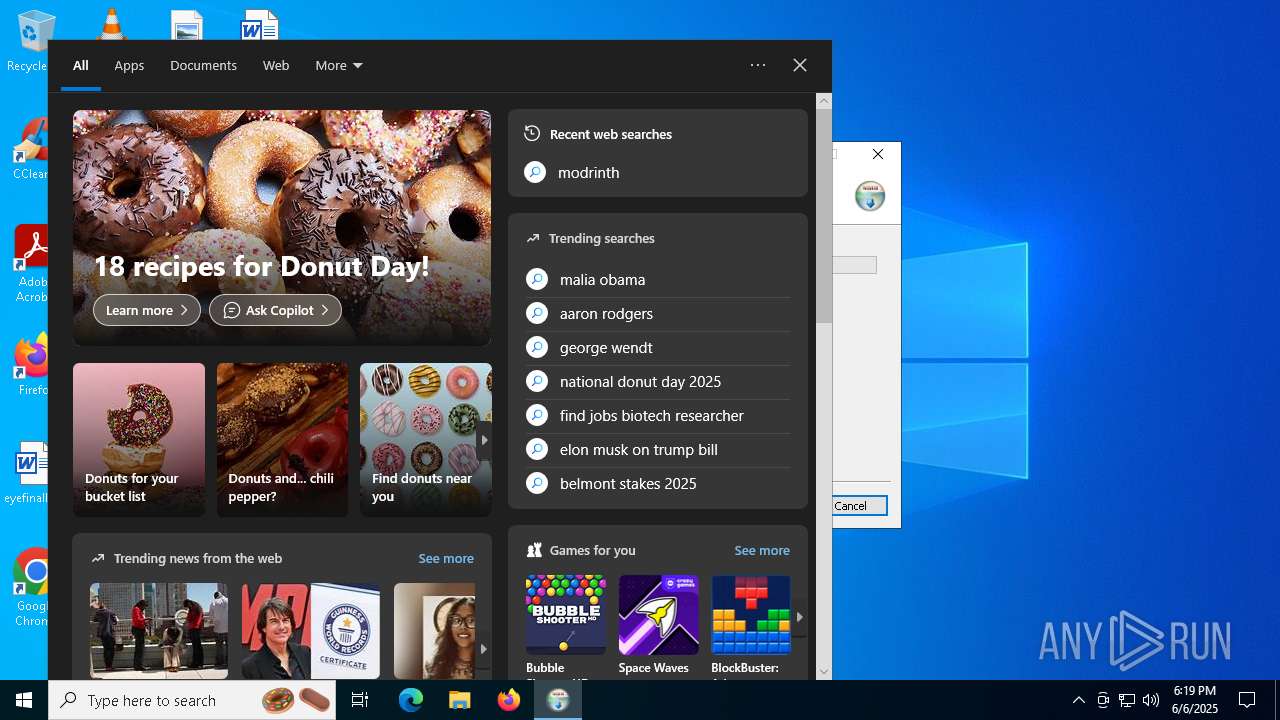The image size is (1280, 720).
Task: Open the Space Waves game tile
Action: pos(658,626)
